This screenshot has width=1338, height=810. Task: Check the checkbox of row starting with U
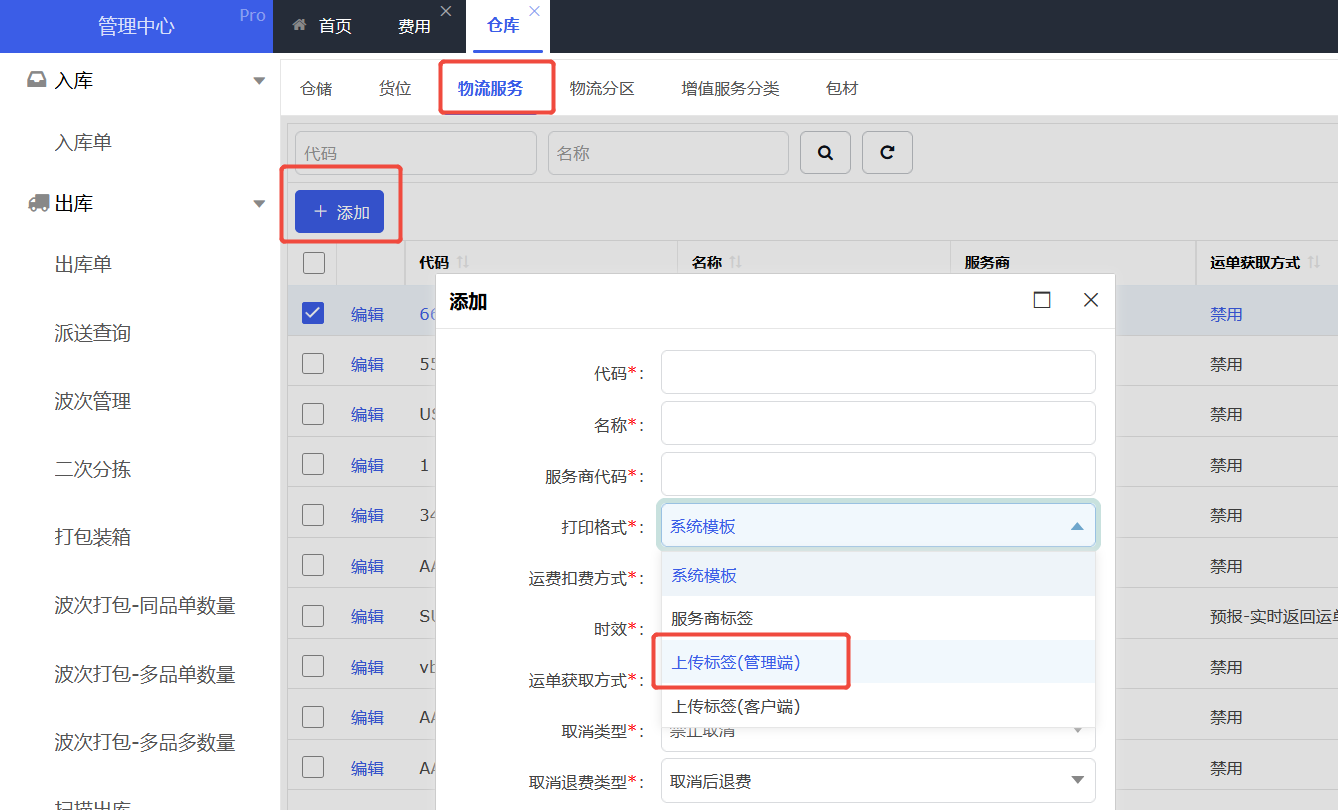pos(313,413)
